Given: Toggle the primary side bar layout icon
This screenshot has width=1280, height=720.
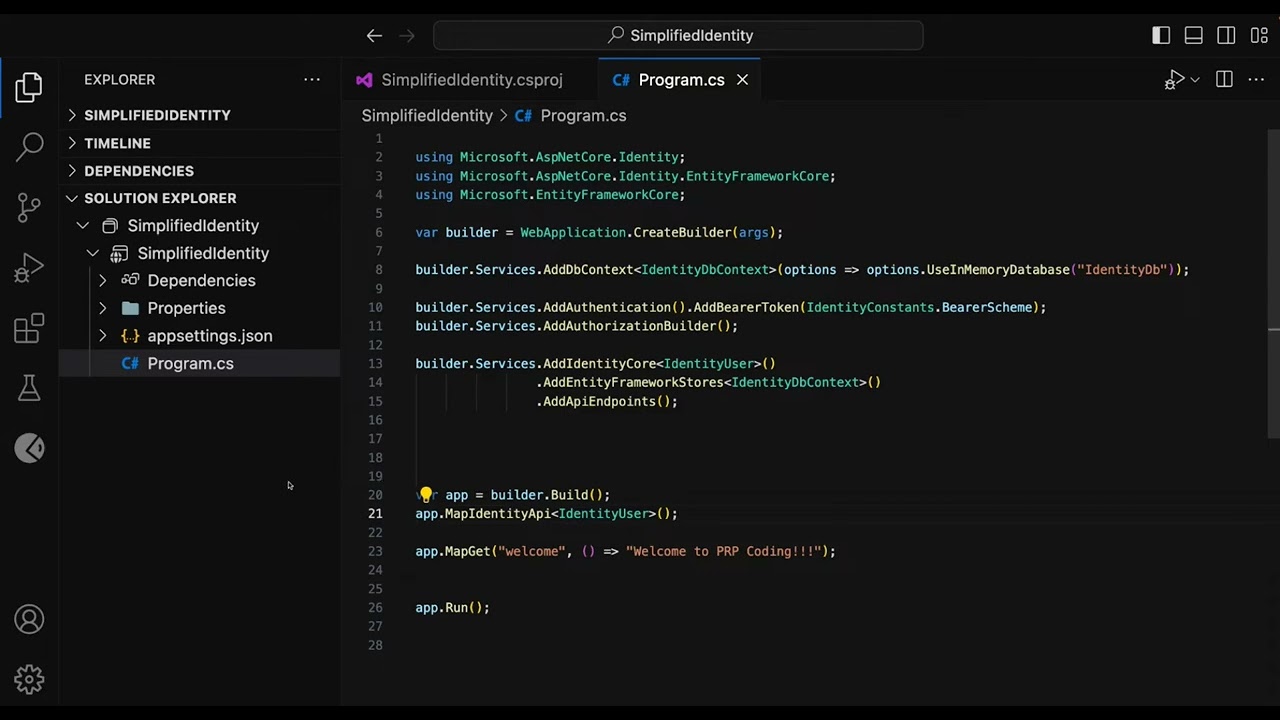Looking at the screenshot, I should 1161,35.
